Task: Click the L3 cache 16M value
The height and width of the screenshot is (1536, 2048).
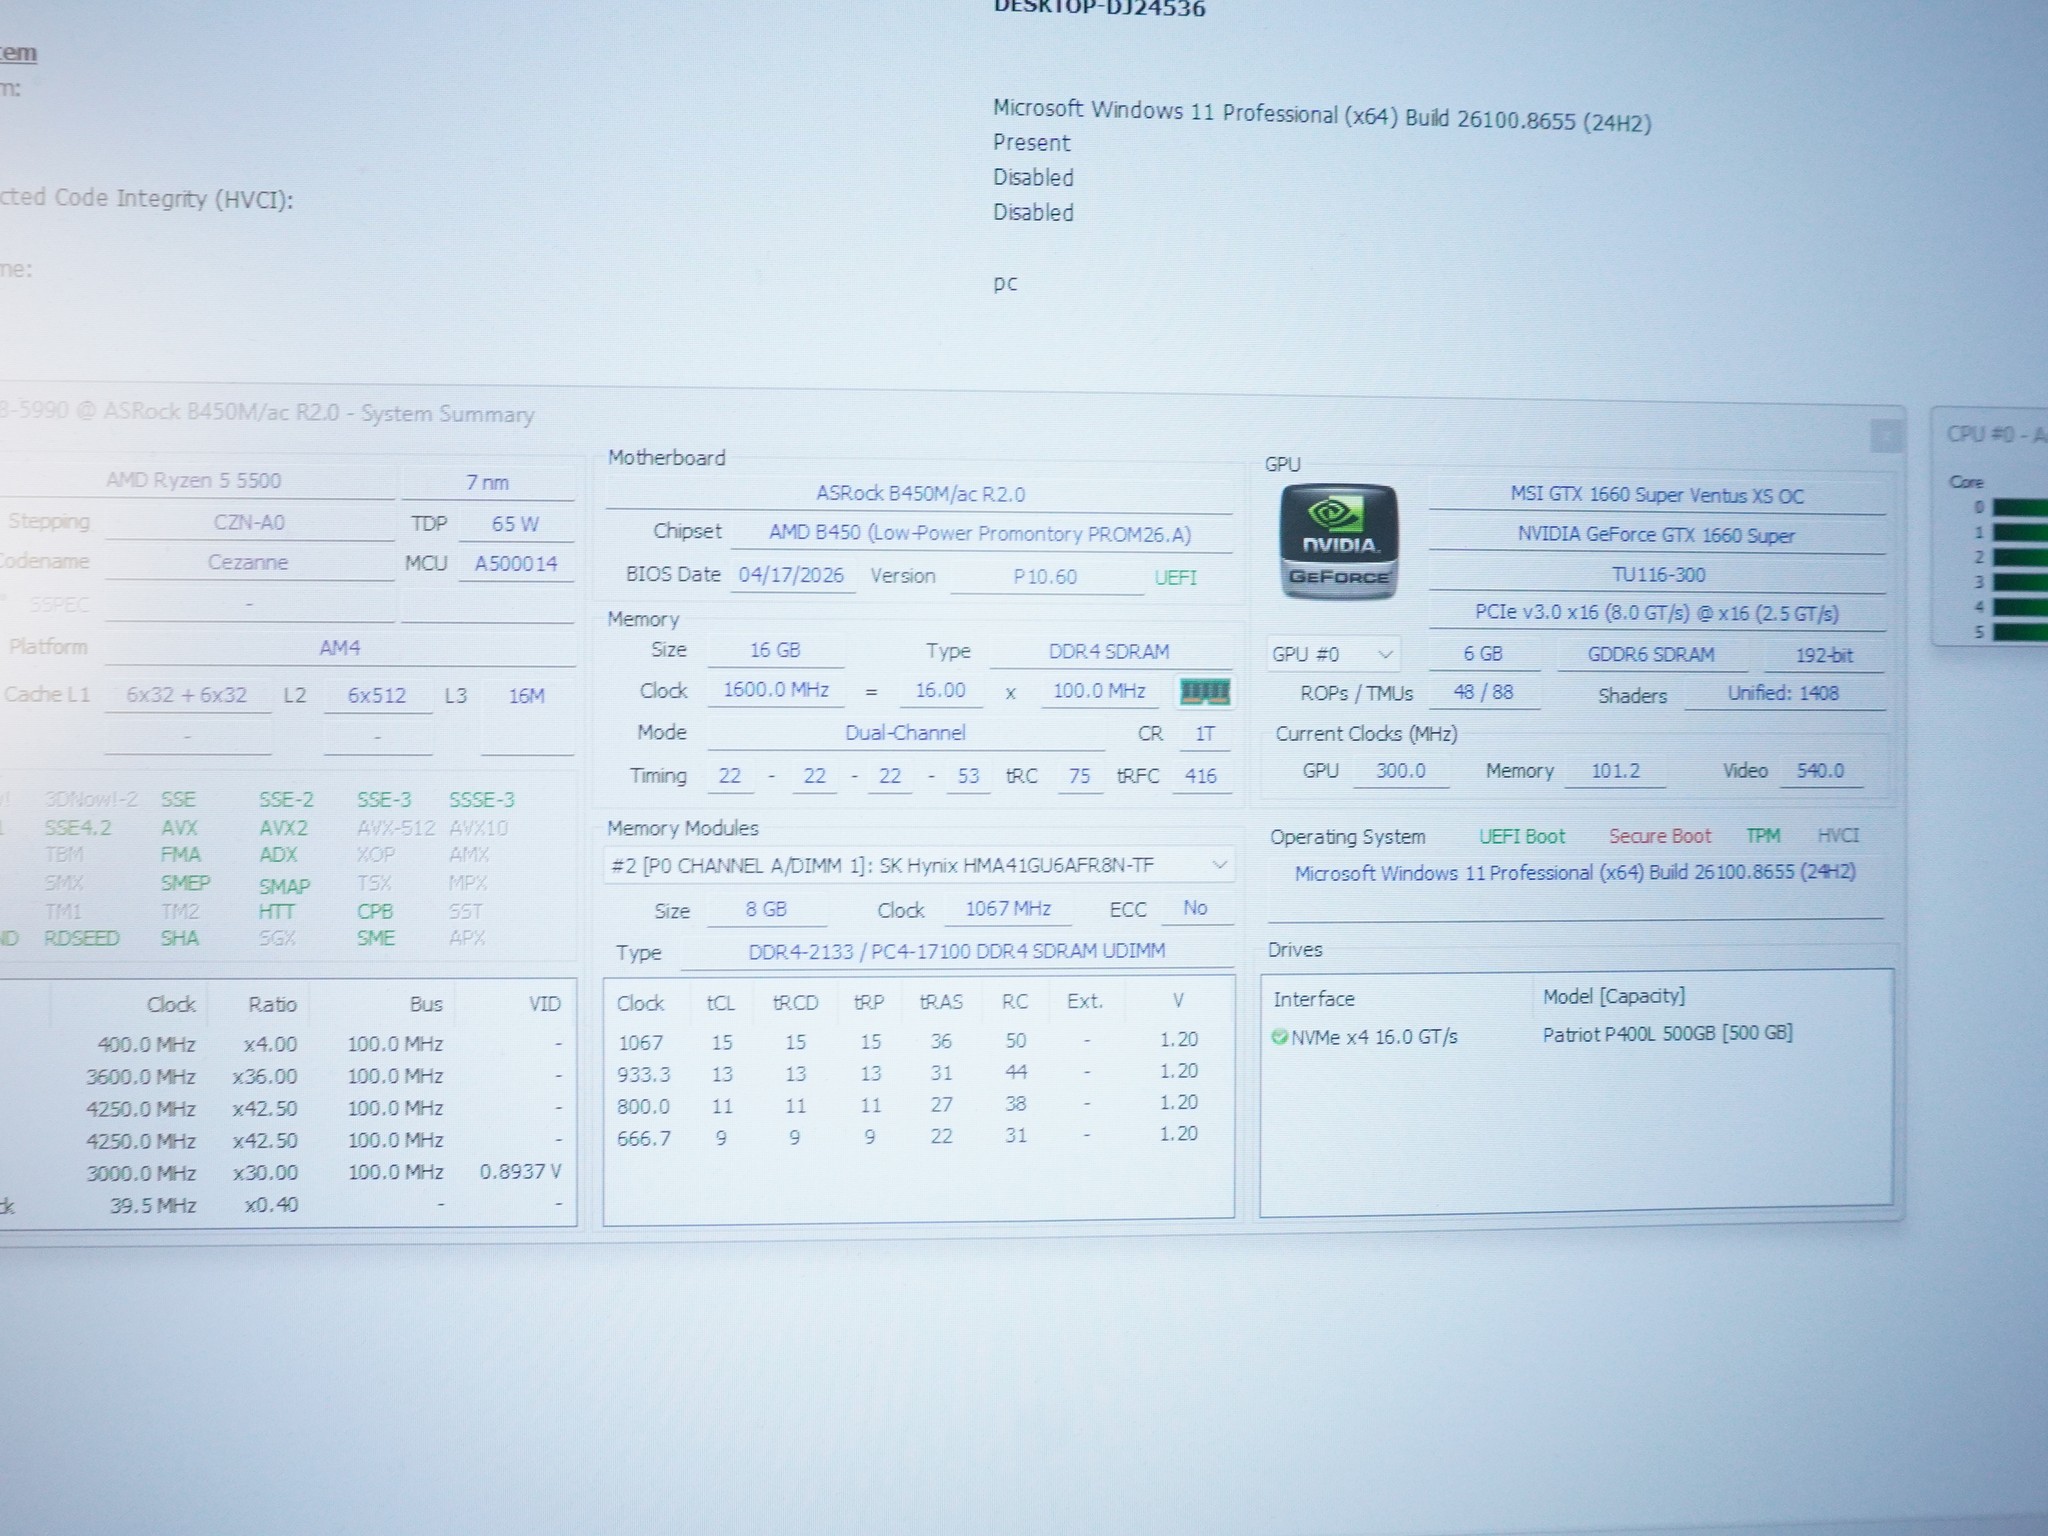Action: [527, 696]
